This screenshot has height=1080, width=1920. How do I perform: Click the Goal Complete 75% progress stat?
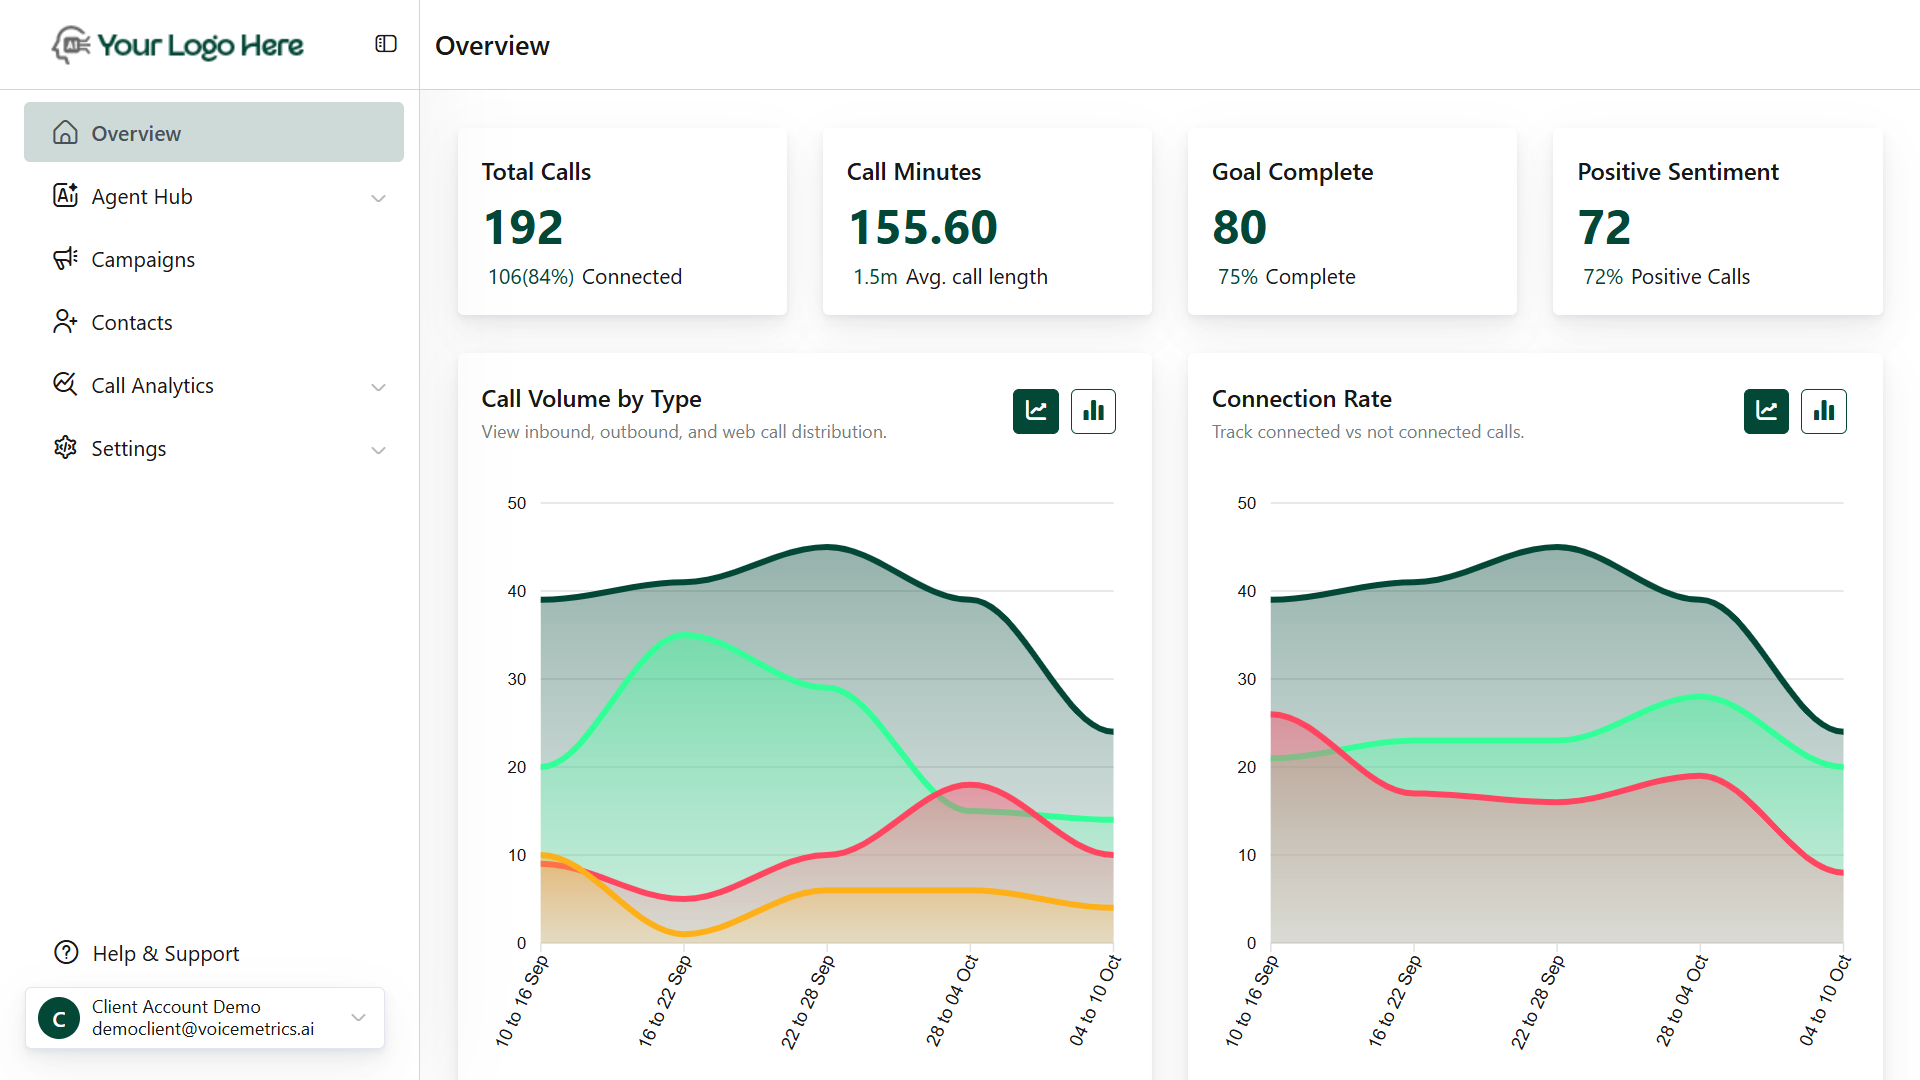point(1286,276)
